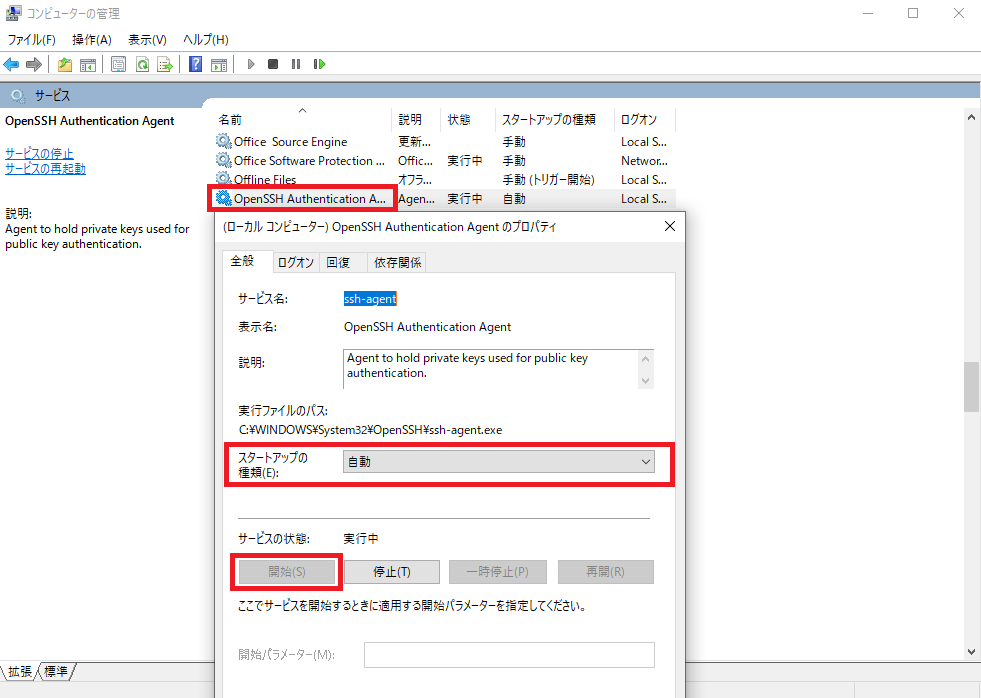Click the サービスの停止 link
This screenshot has height=698, width=981.
pos(39,154)
